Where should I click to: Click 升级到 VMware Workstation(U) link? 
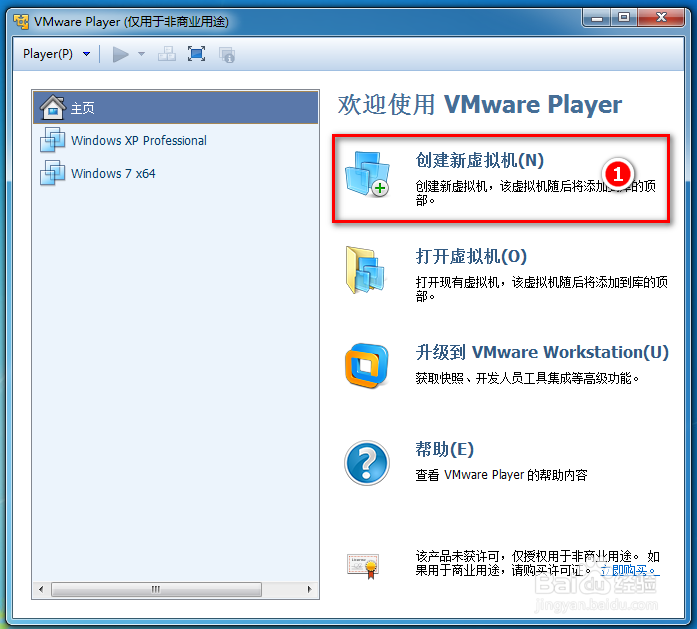pyautogui.click(x=542, y=352)
